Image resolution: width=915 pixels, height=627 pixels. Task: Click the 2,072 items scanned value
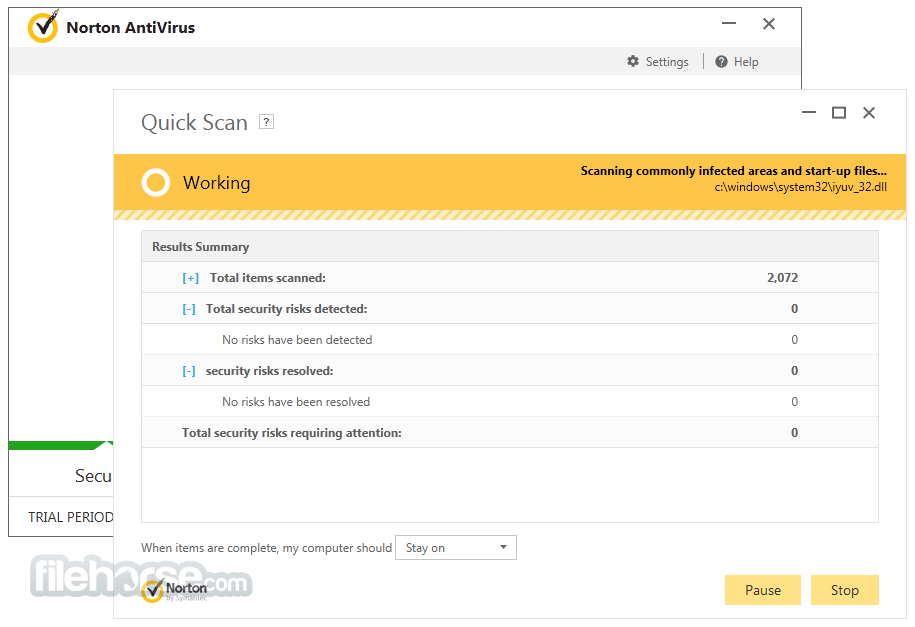click(782, 278)
